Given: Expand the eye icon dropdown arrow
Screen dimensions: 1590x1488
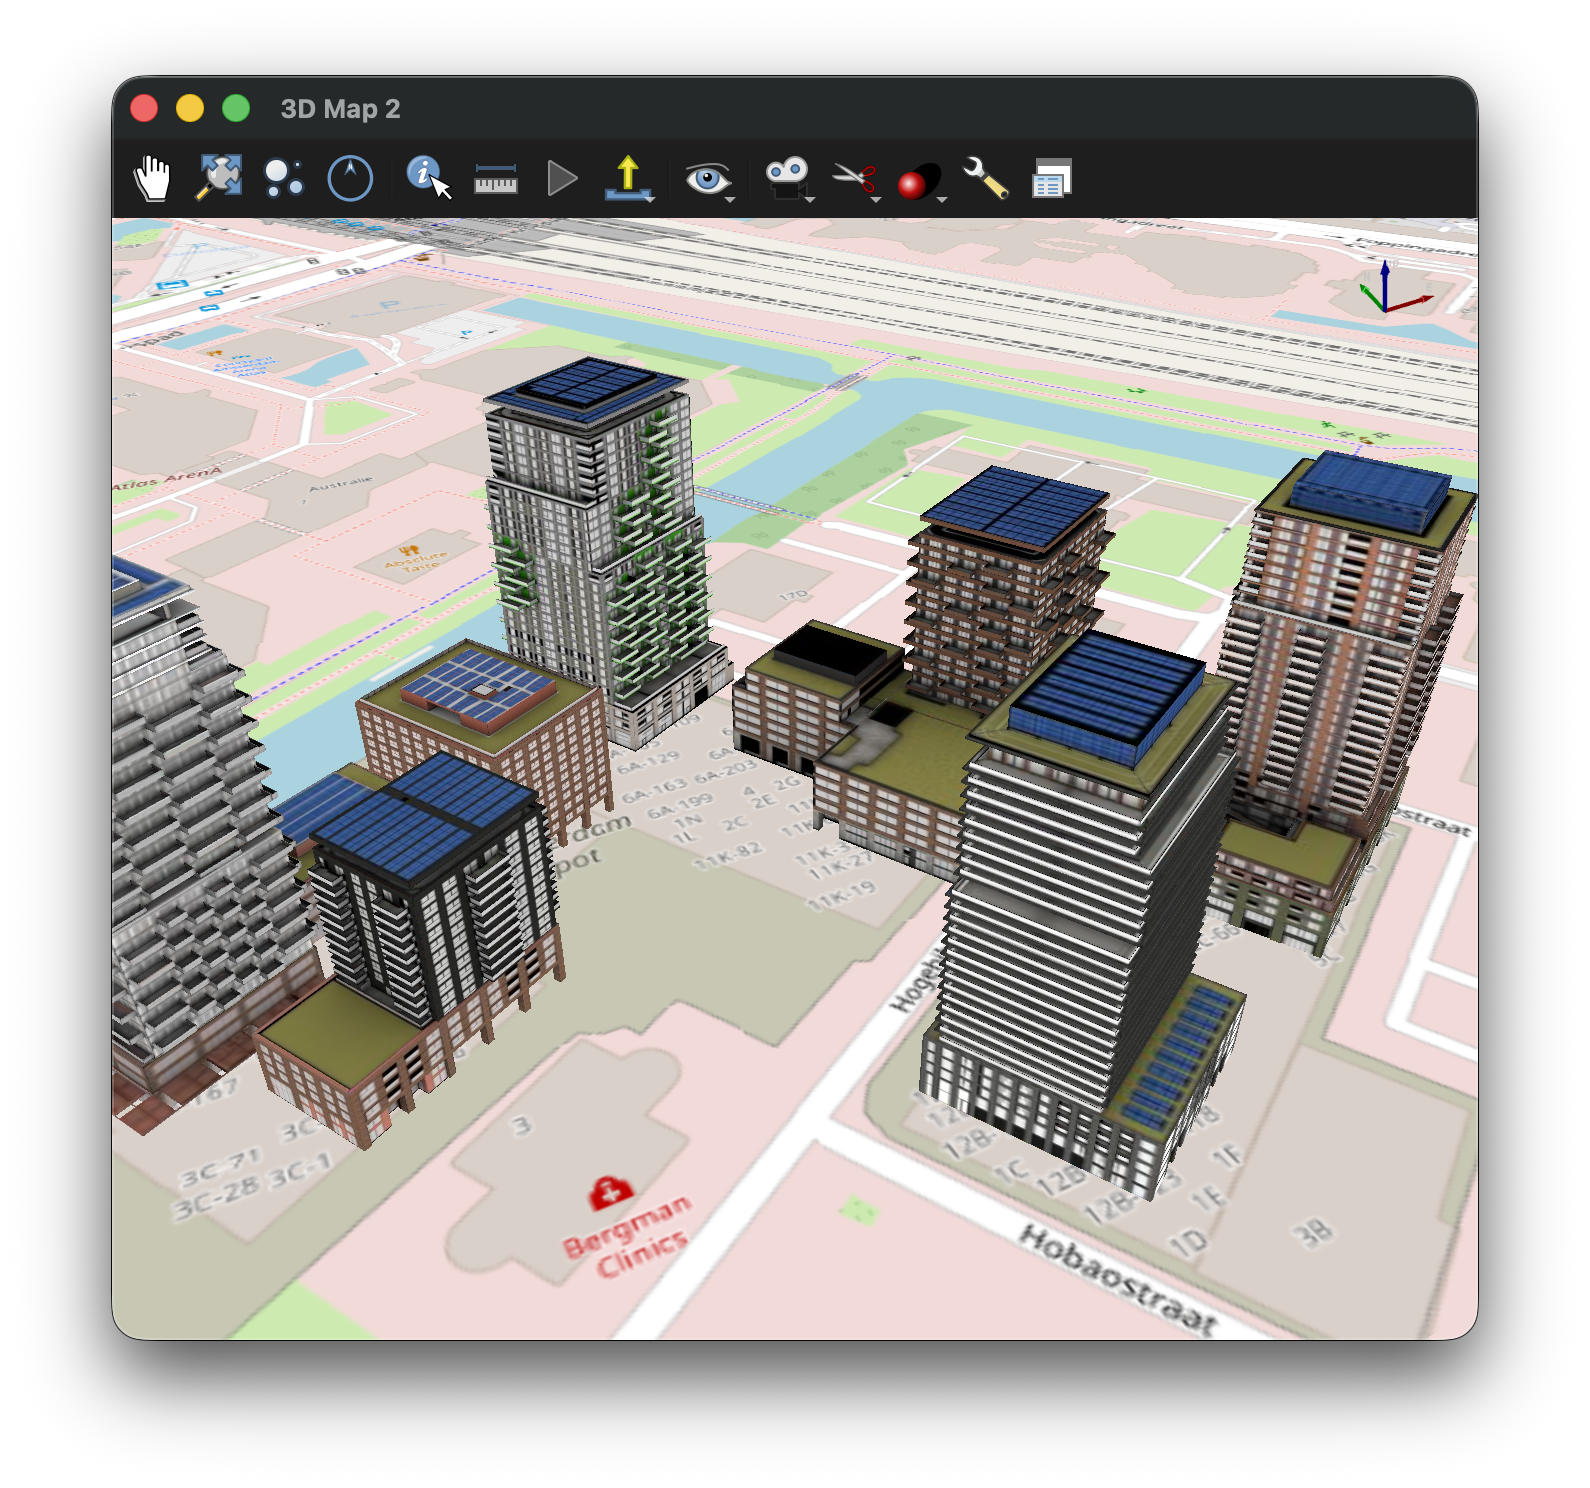Looking at the screenshot, I should pos(731,200).
